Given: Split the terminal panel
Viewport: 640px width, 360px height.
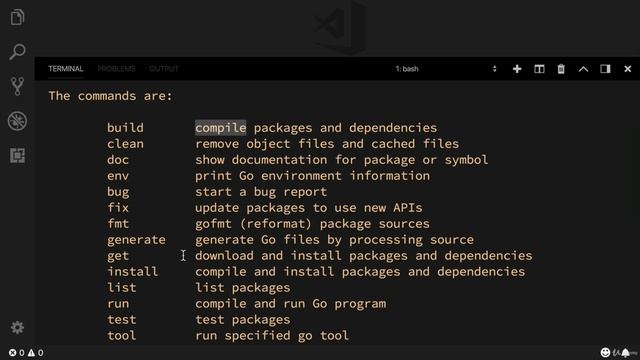Looking at the screenshot, I should click(539, 69).
